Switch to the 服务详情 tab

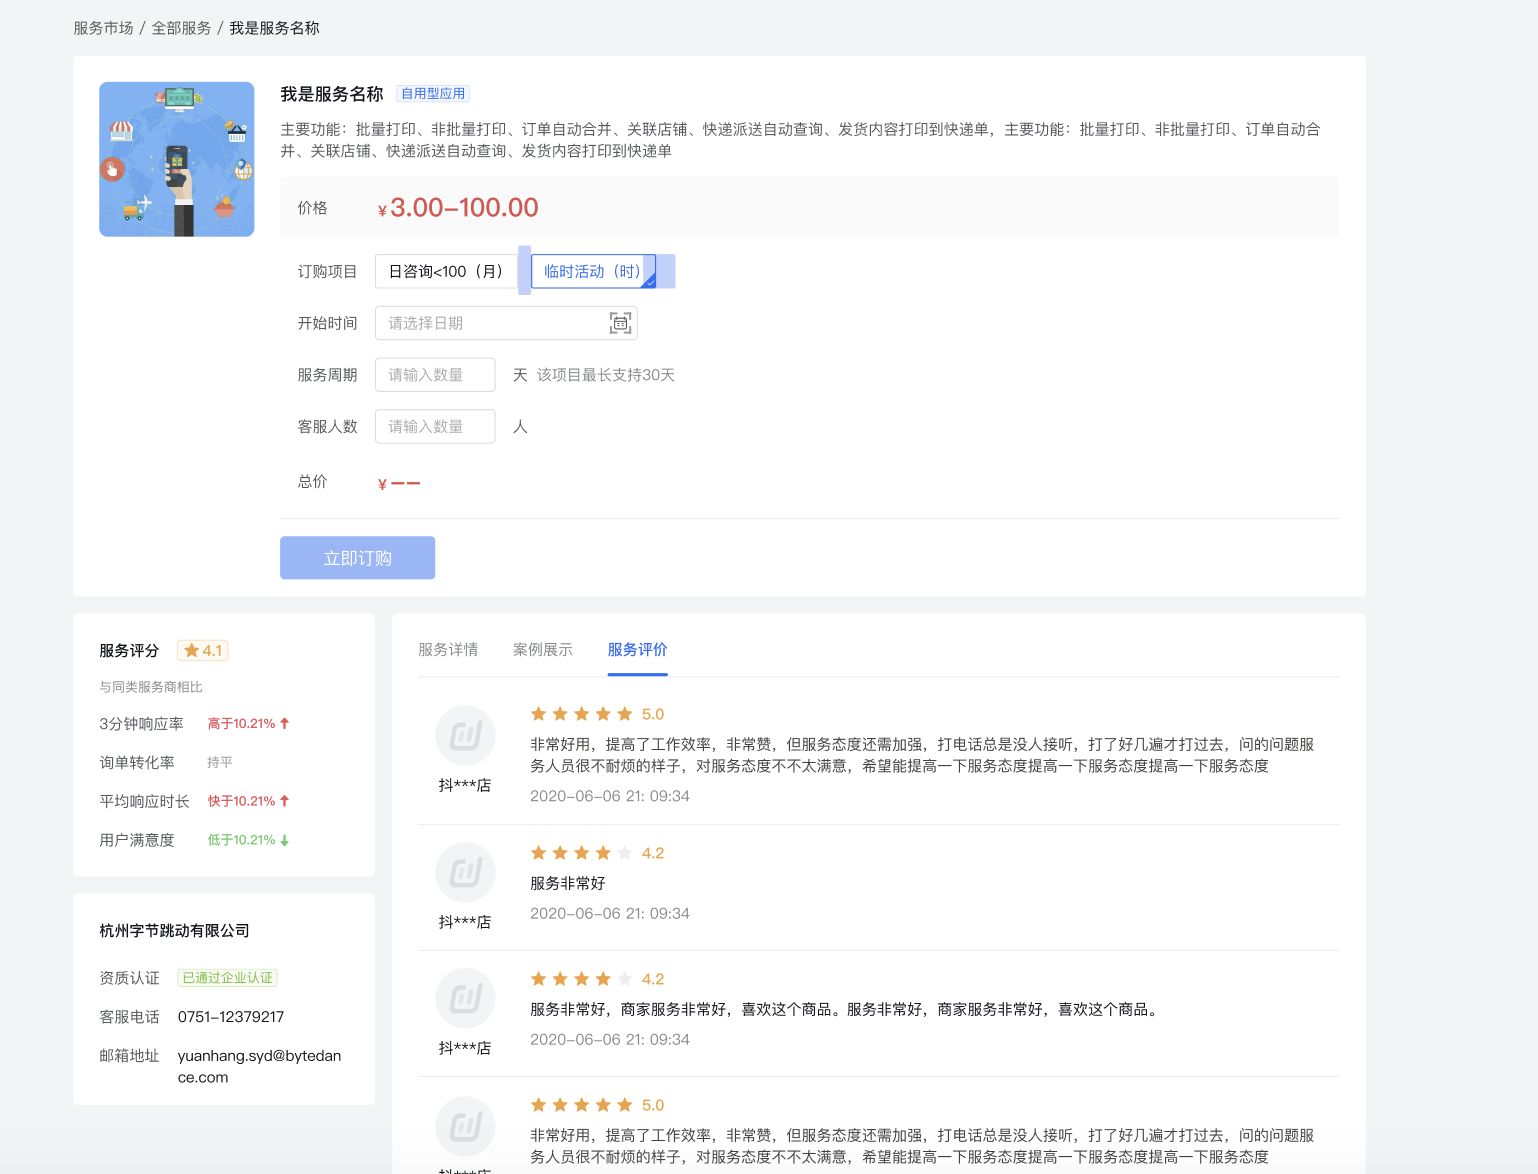pos(448,650)
